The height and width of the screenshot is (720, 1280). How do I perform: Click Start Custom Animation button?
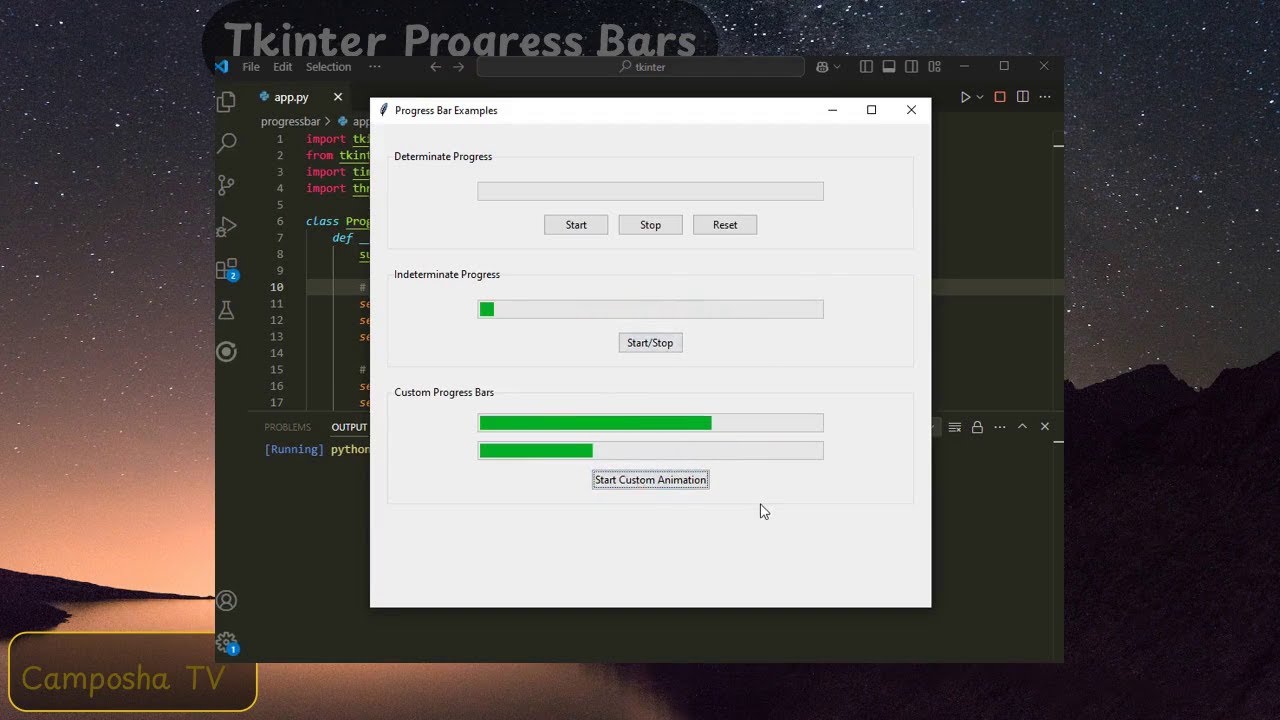650,480
